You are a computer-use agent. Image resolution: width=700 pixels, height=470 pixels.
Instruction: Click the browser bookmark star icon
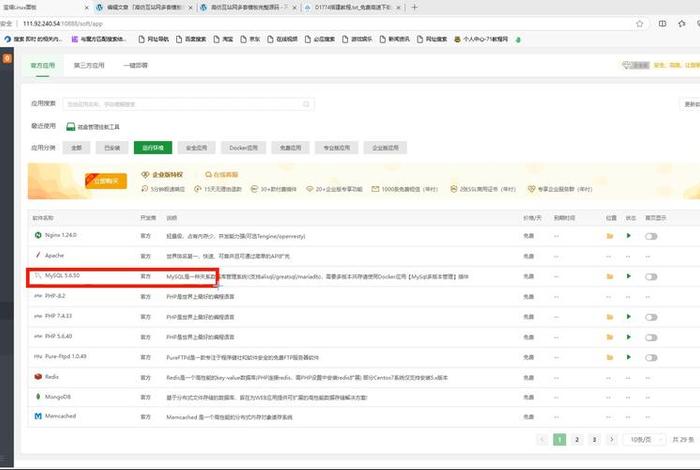pyautogui.click(x=639, y=24)
